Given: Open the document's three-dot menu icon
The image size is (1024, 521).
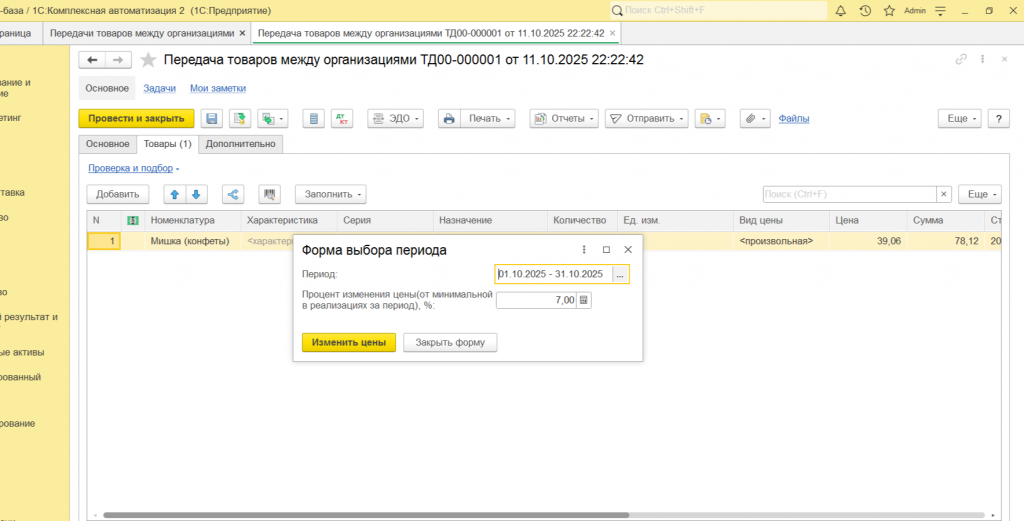Looking at the screenshot, I should coord(982,59).
